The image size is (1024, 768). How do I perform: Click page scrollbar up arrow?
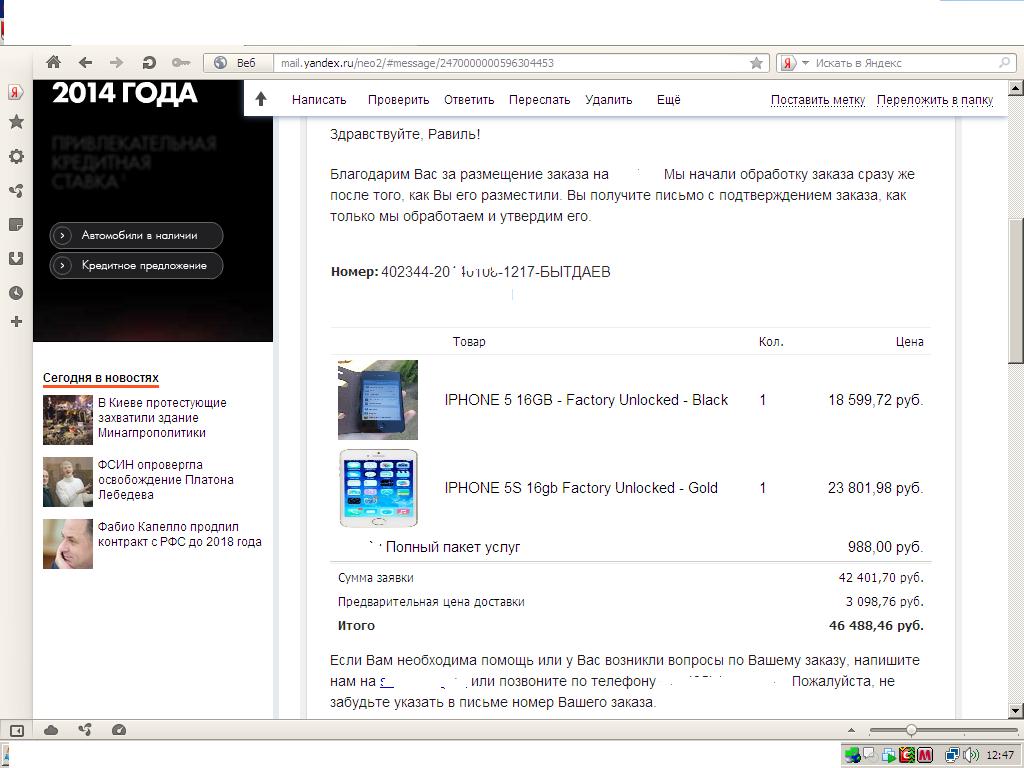point(1016,87)
